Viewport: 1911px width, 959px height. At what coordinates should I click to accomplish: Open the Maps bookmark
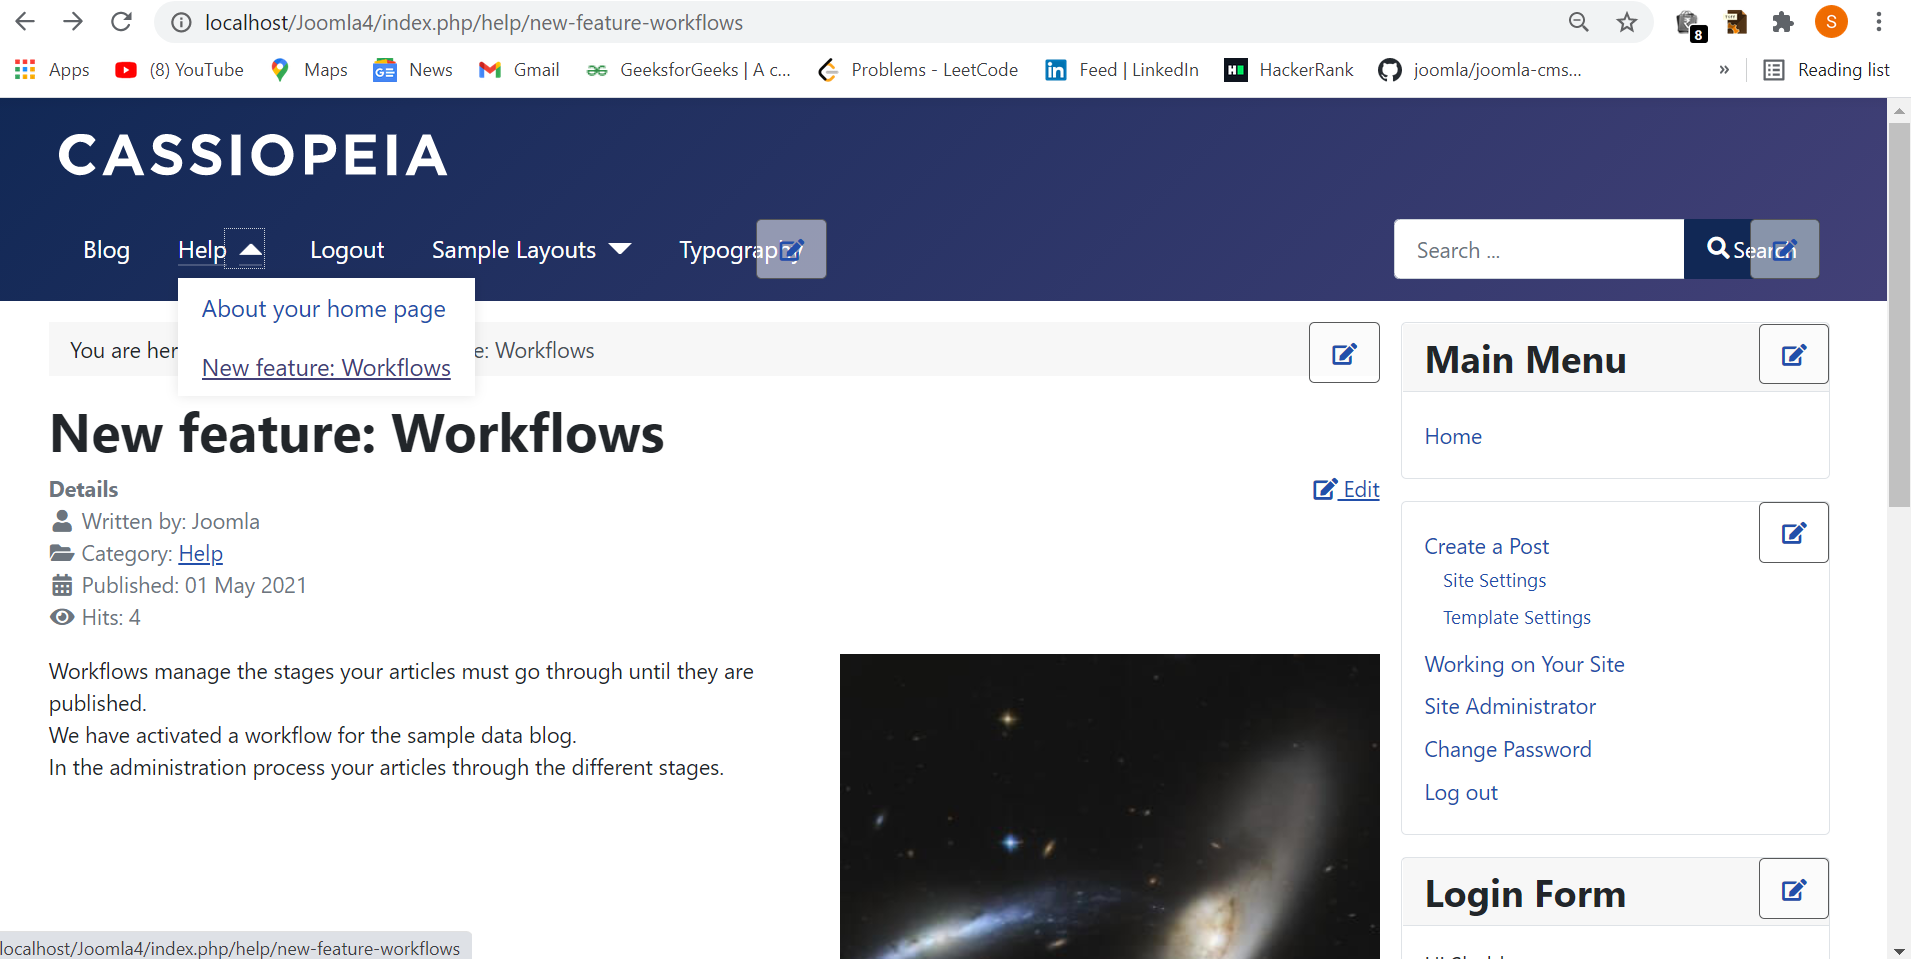click(x=309, y=70)
